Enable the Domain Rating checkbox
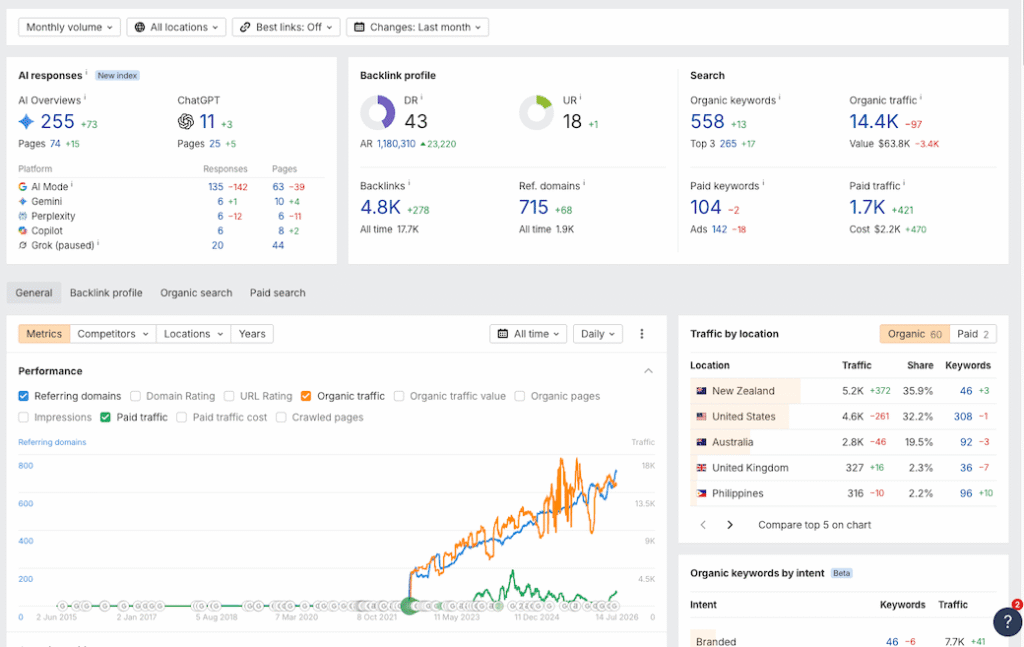This screenshot has width=1024, height=647. tap(135, 396)
